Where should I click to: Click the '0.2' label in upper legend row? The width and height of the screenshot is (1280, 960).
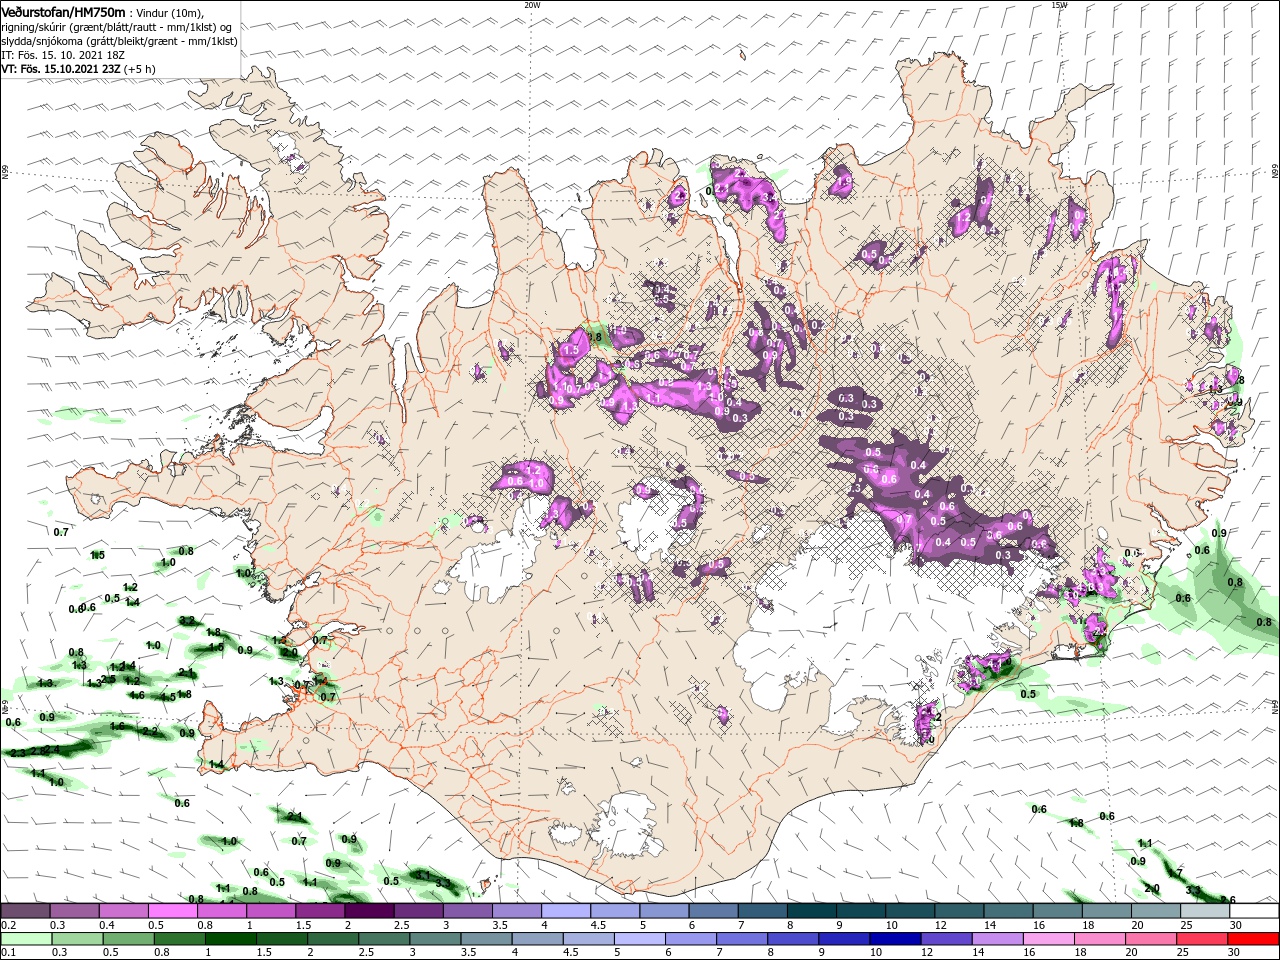[x=8, y=926]
